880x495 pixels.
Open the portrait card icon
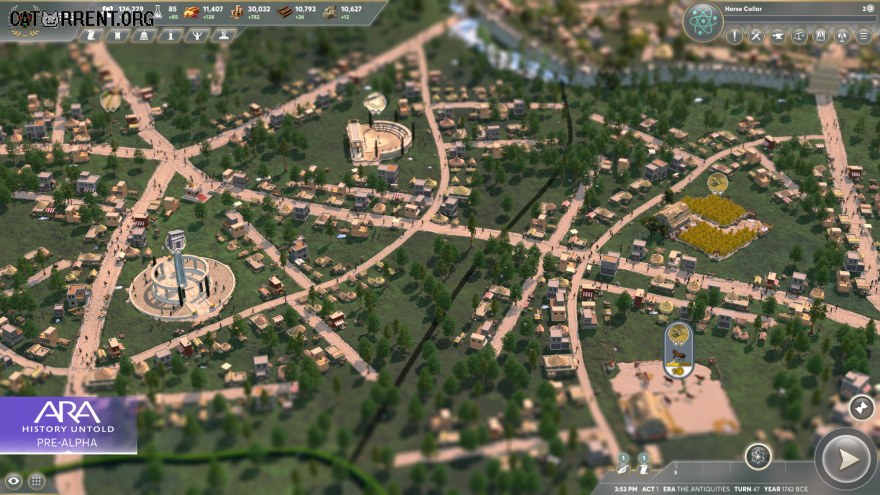click(820, 36)
